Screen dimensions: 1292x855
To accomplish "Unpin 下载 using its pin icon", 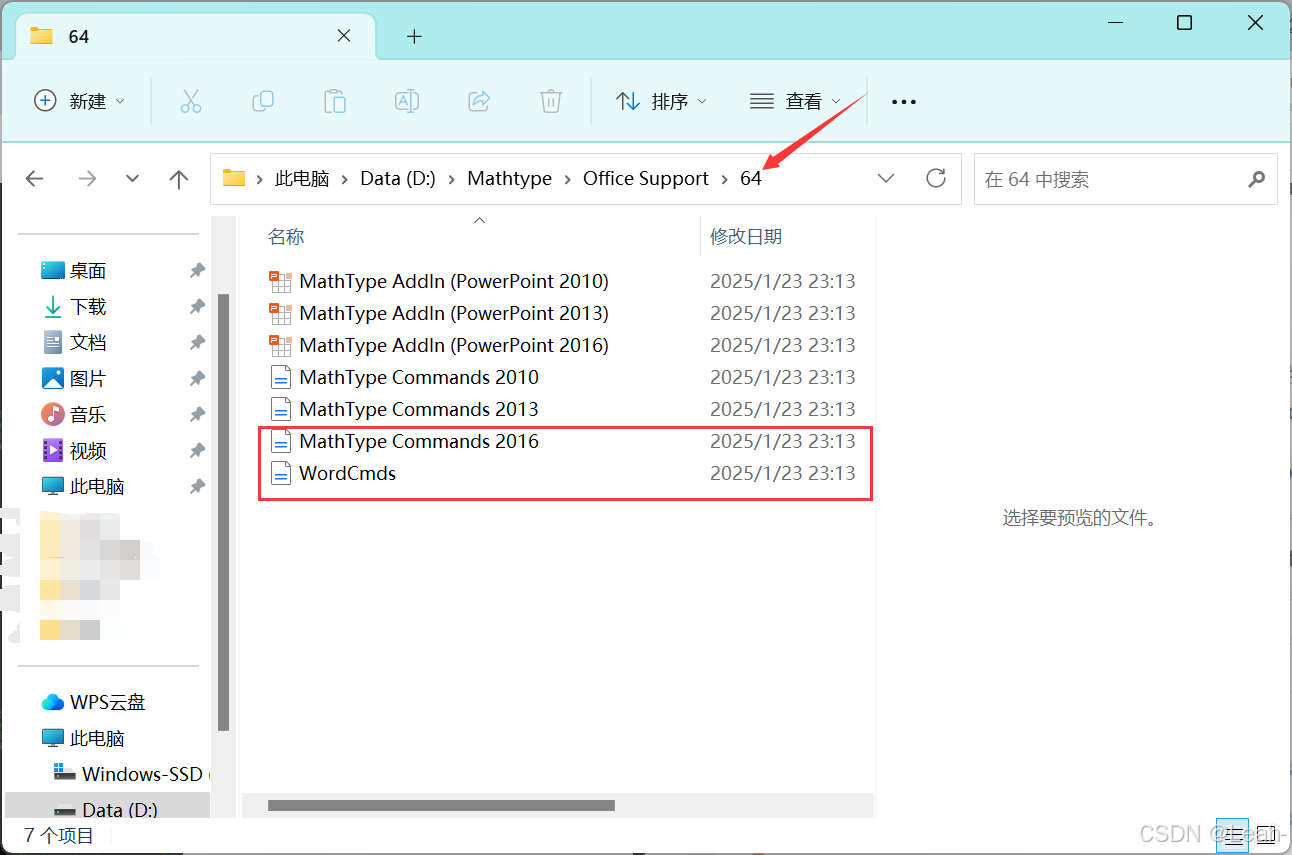I will pyautogui.click(x=197, y=307).
